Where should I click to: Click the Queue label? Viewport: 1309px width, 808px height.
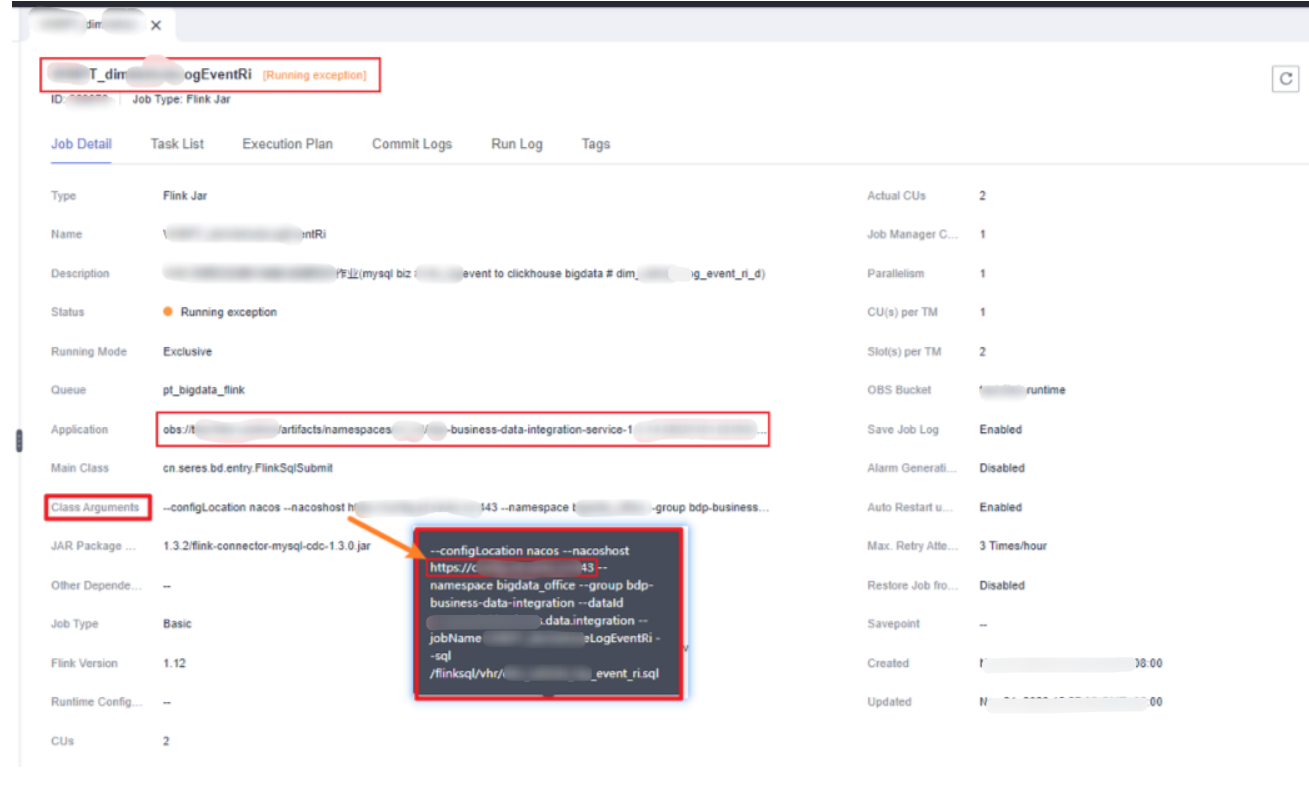[x=69, y=390]
